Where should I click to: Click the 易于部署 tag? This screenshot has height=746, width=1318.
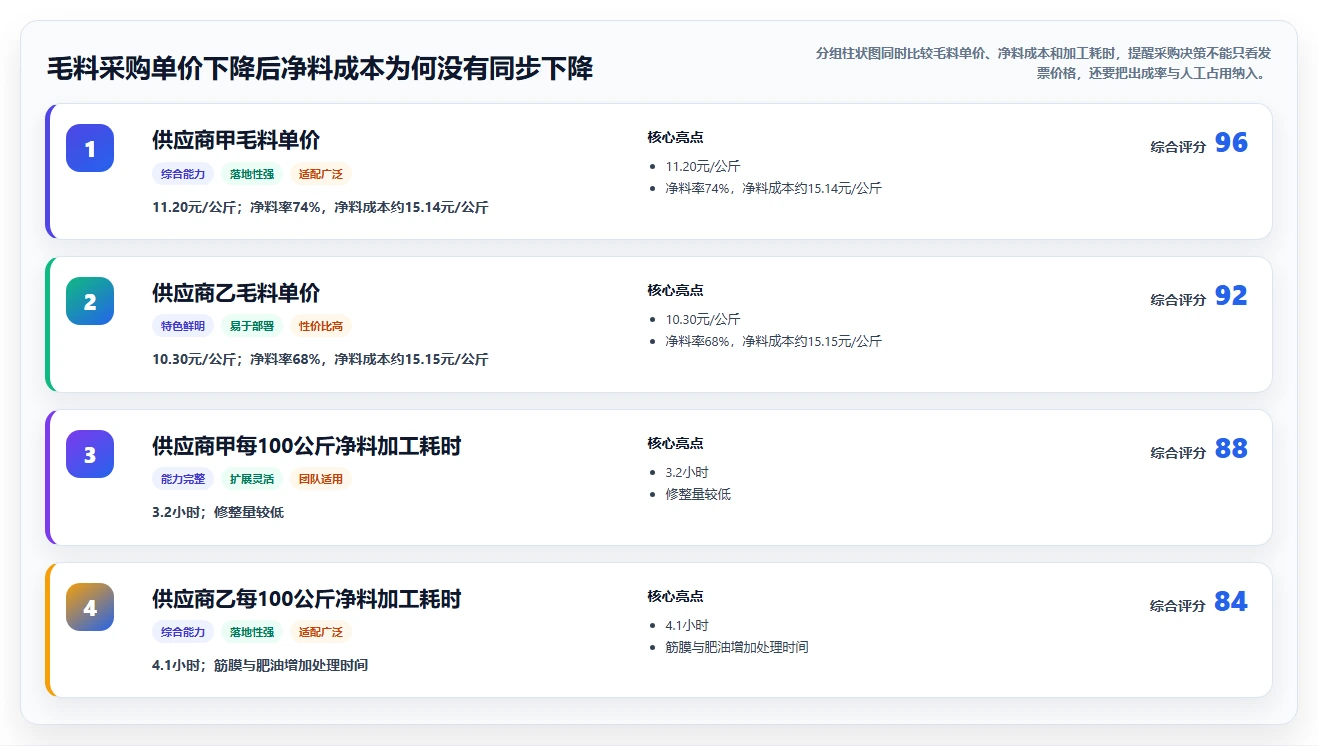pyautogui.click(x=252, y=326)
